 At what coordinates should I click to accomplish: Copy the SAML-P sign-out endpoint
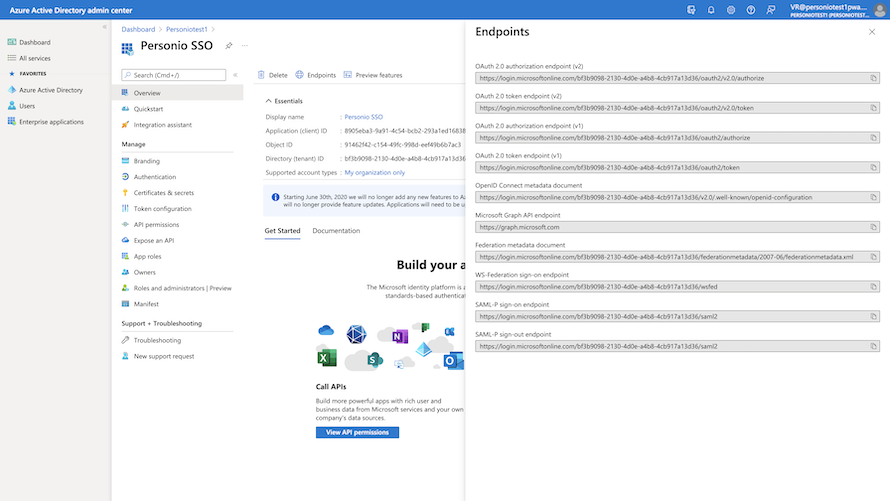(874, 346)
